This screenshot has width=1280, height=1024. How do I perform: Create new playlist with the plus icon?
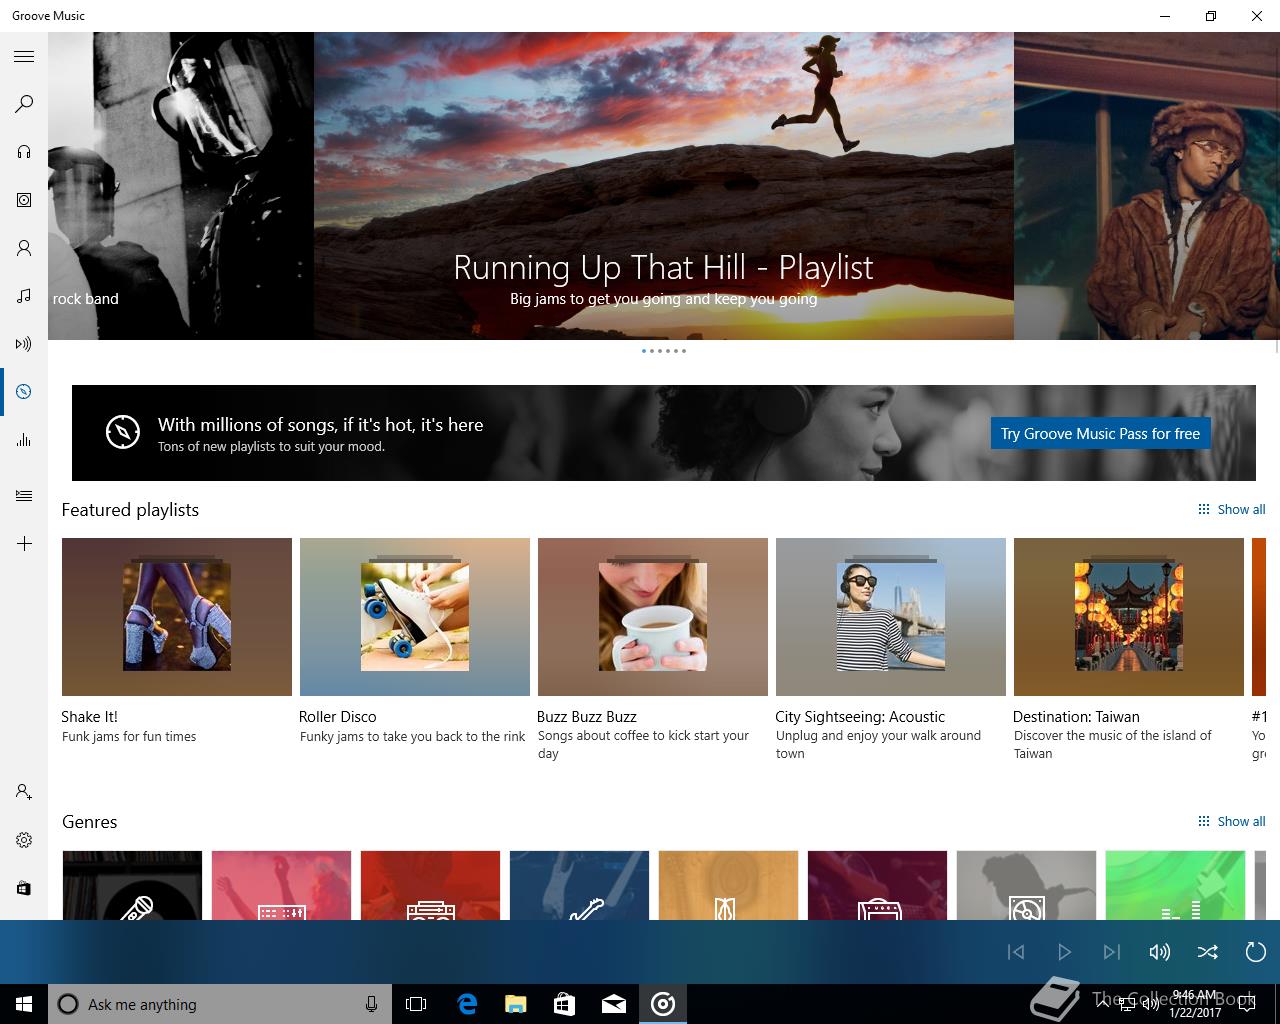click(24, 544)
